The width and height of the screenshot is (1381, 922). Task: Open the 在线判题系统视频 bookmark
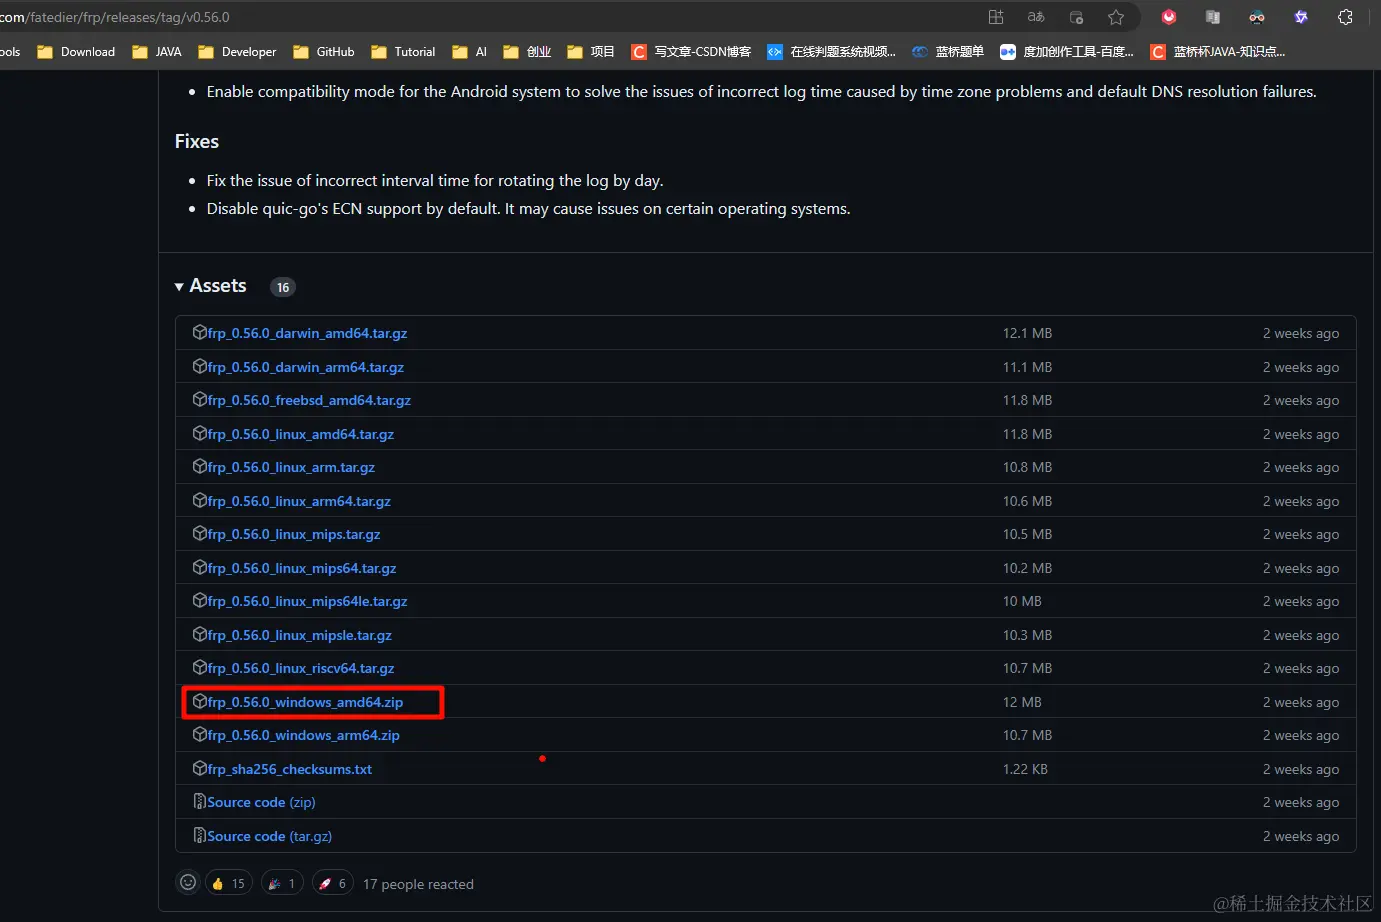point(831,52)
